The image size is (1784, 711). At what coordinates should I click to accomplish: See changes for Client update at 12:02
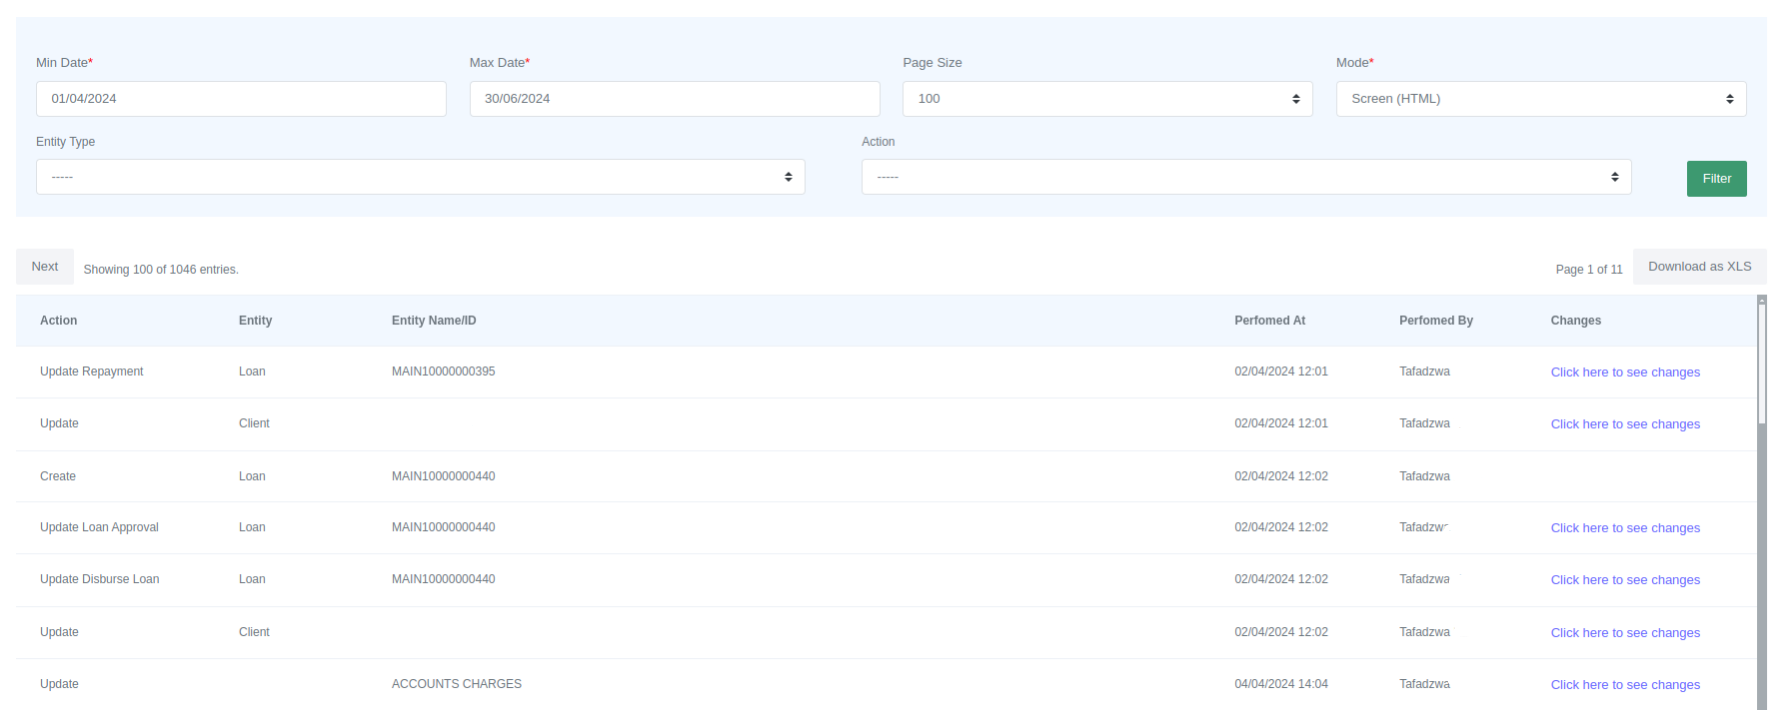click(1624, 633)
